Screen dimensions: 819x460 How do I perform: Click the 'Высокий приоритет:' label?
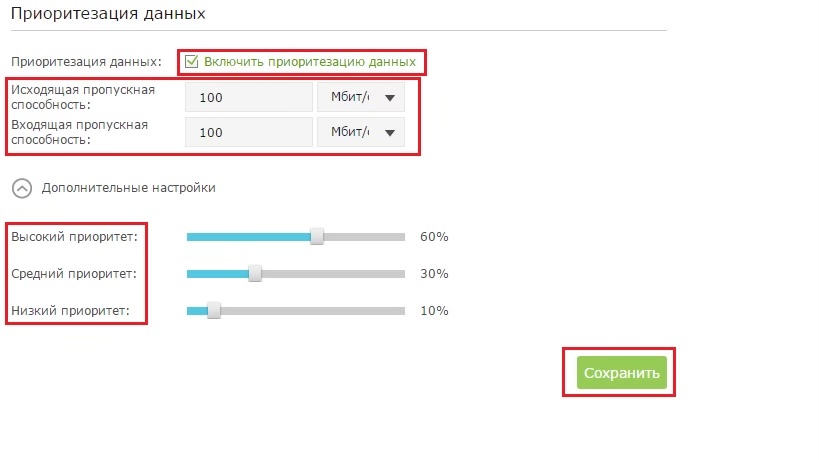[x=75, y=237]
